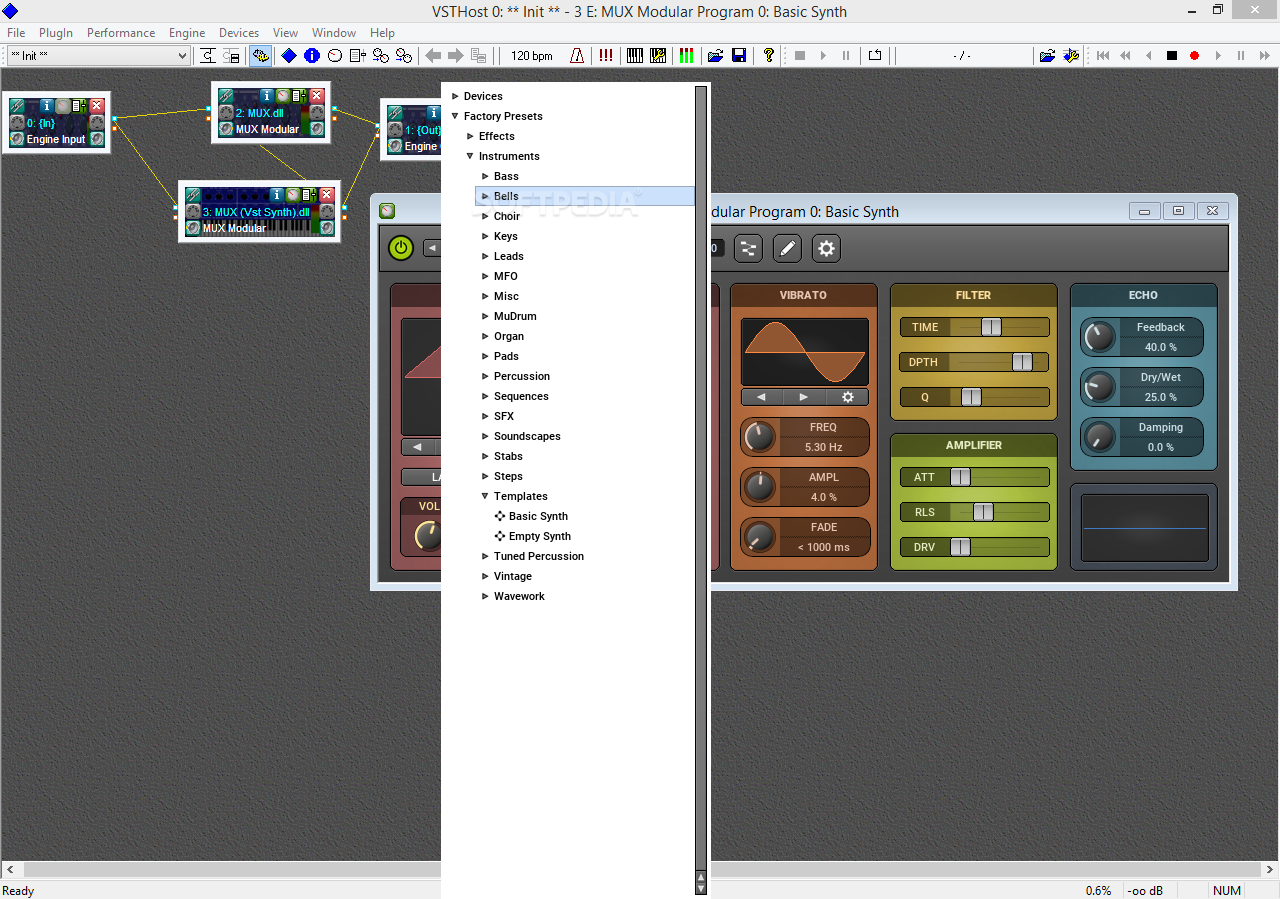Screen dimensions: 1280x899
Task: Select the Basic Synth template
Action: (538, 516)
